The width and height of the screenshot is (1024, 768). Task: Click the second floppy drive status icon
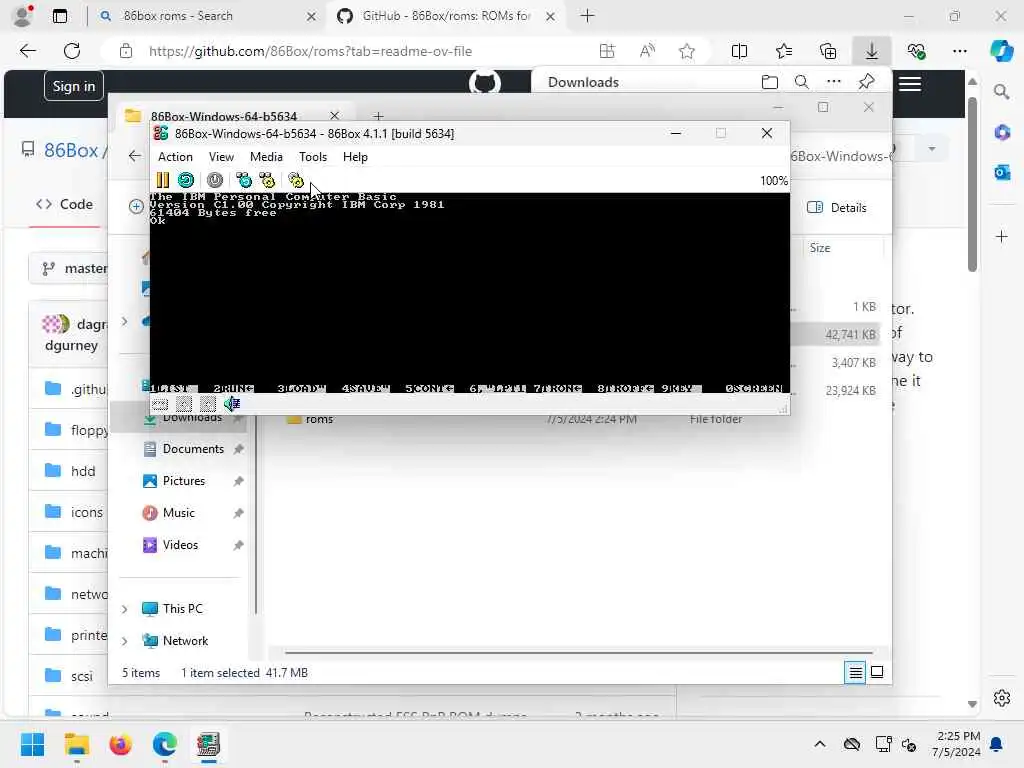coord(208,404)
